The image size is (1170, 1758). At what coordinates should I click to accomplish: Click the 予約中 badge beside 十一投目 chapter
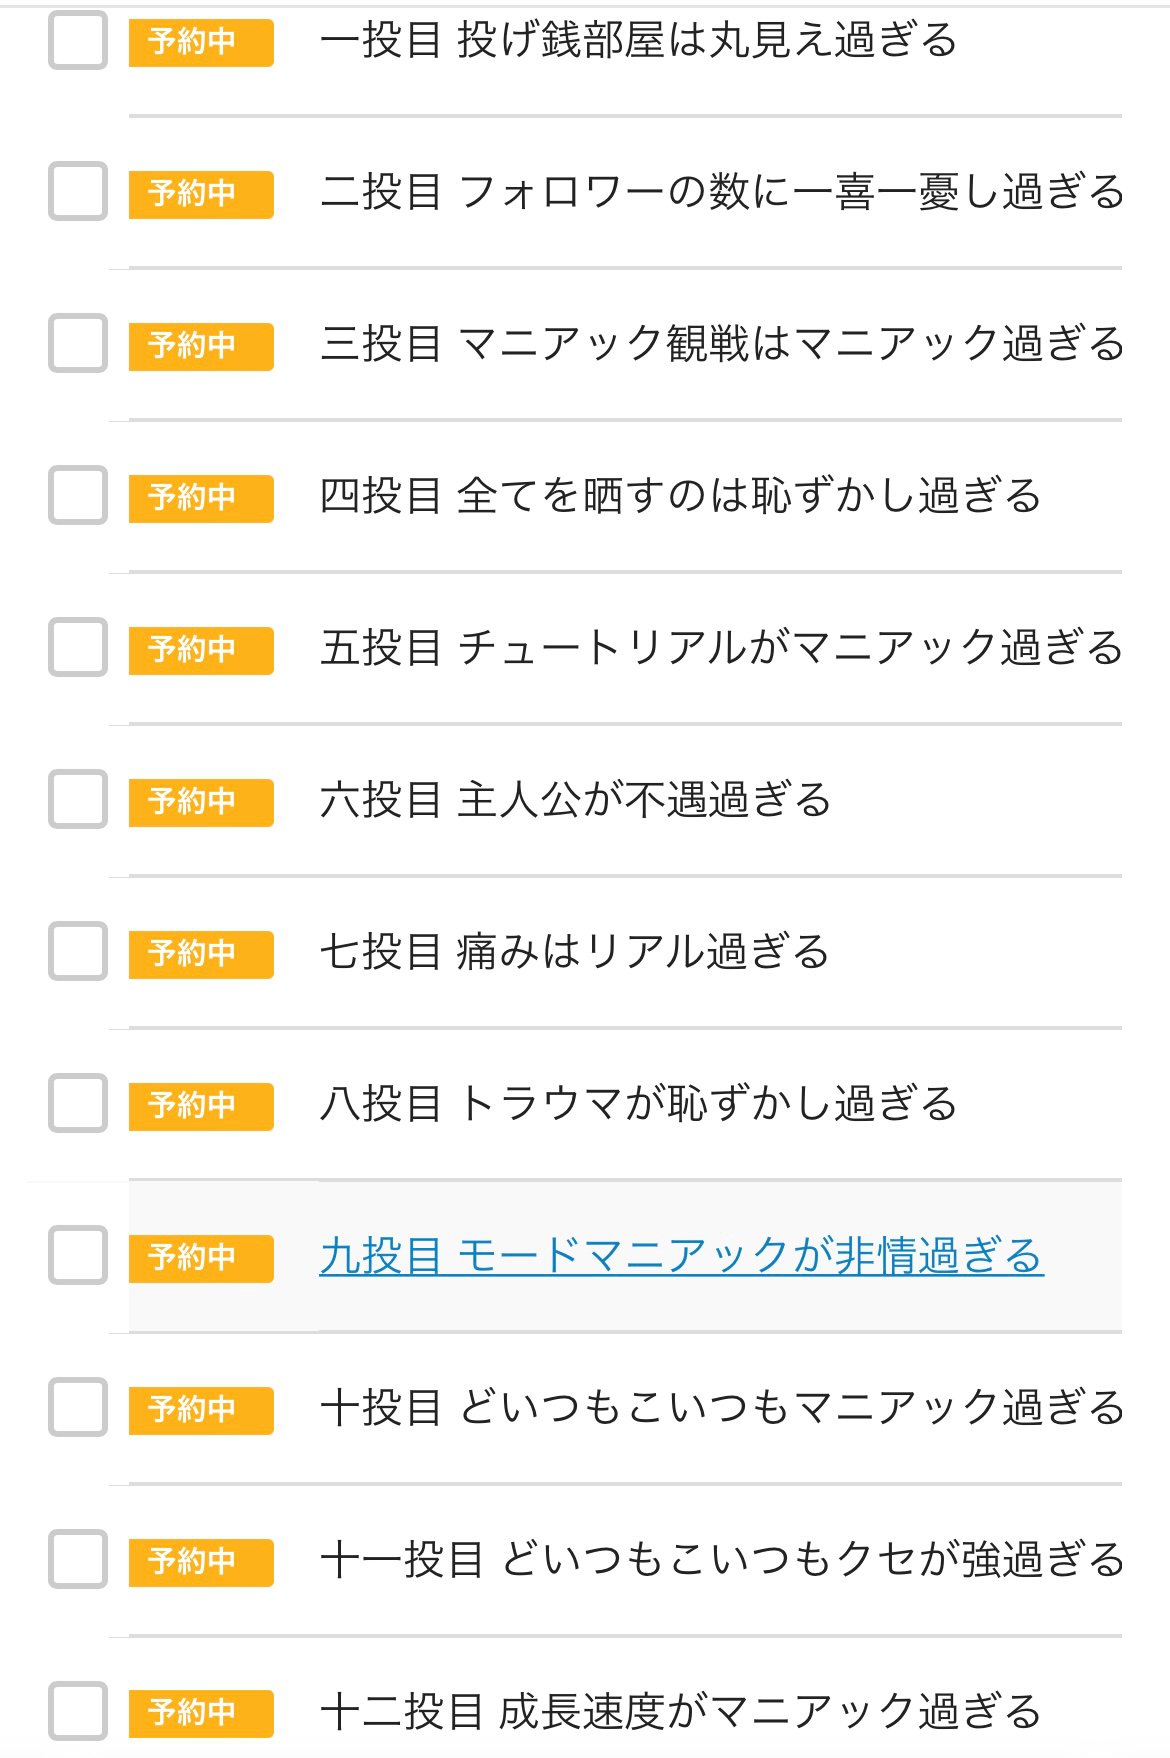(x=201, y=1561)
